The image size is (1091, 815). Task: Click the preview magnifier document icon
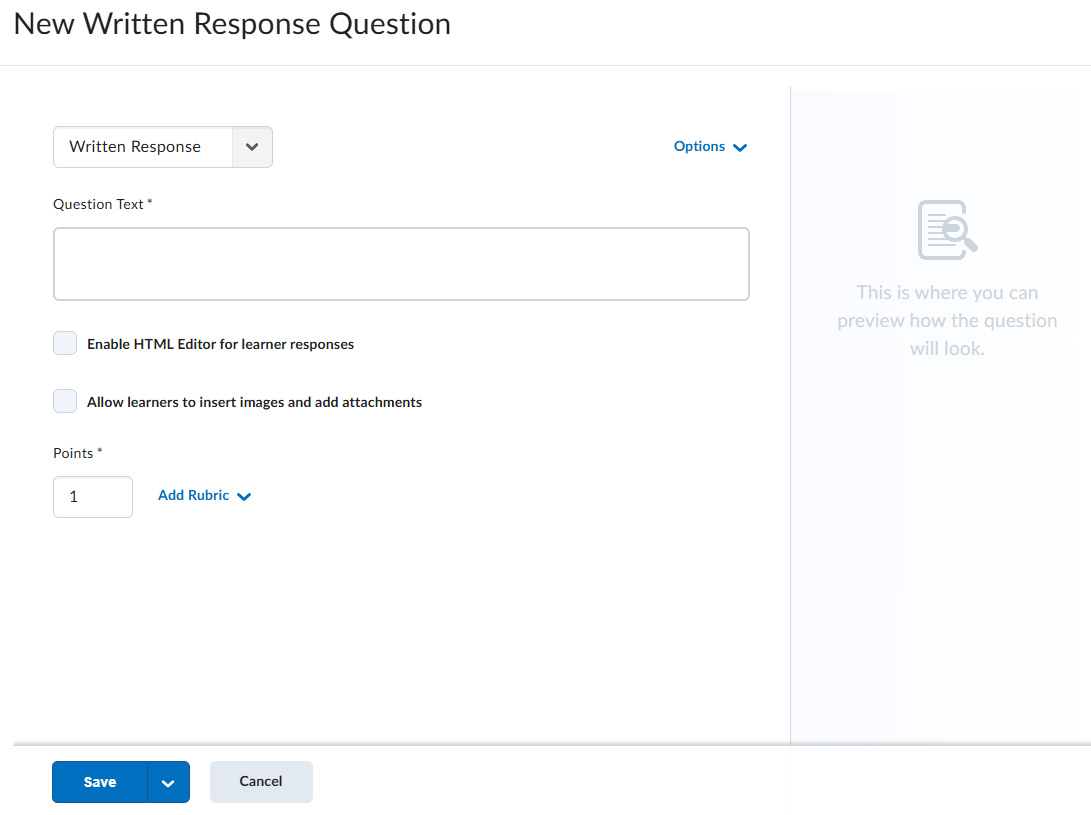tap(946, 229)
